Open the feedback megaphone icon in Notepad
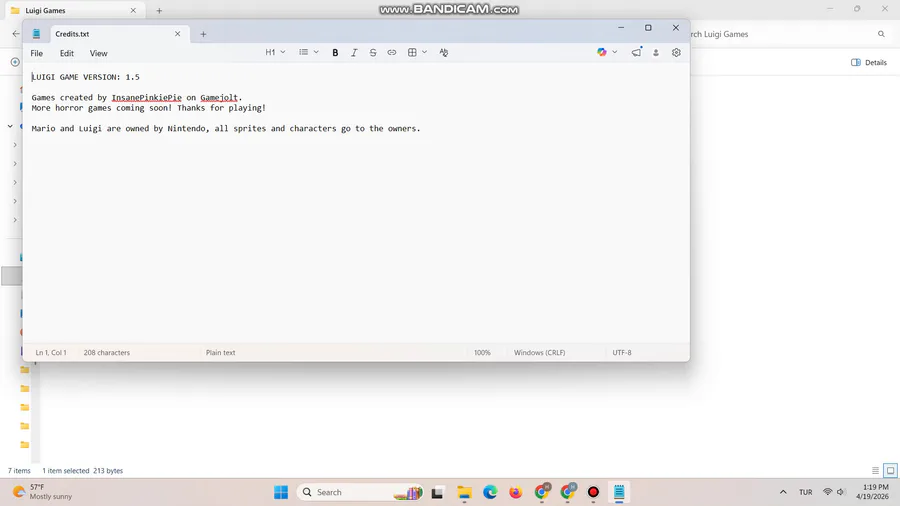900x506 pixels. tap(637, 52)
